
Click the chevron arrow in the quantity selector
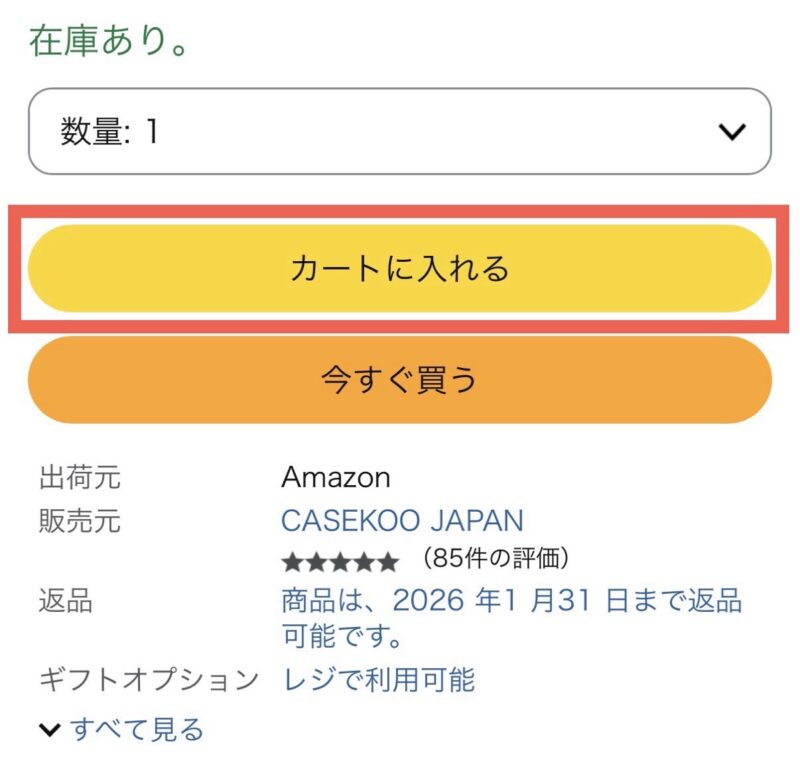(x=733, y=131)
